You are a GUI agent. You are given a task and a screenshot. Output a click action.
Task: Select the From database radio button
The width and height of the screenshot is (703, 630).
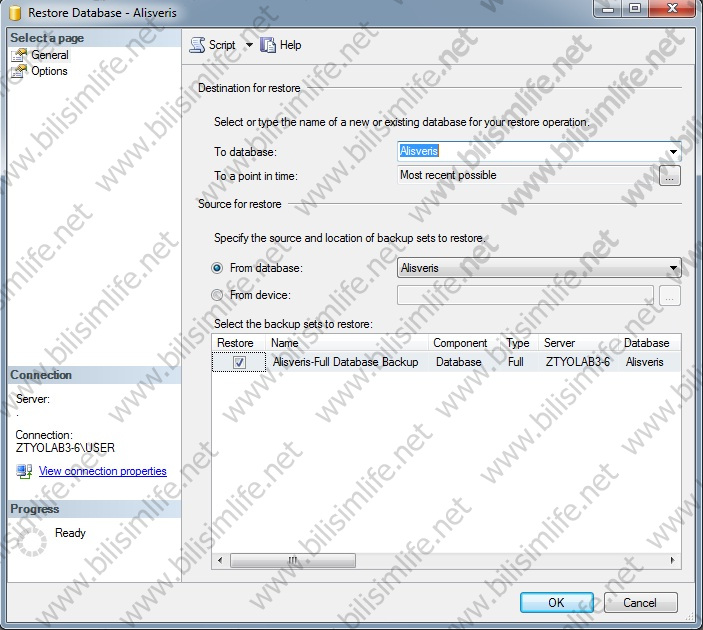(217, 268)
